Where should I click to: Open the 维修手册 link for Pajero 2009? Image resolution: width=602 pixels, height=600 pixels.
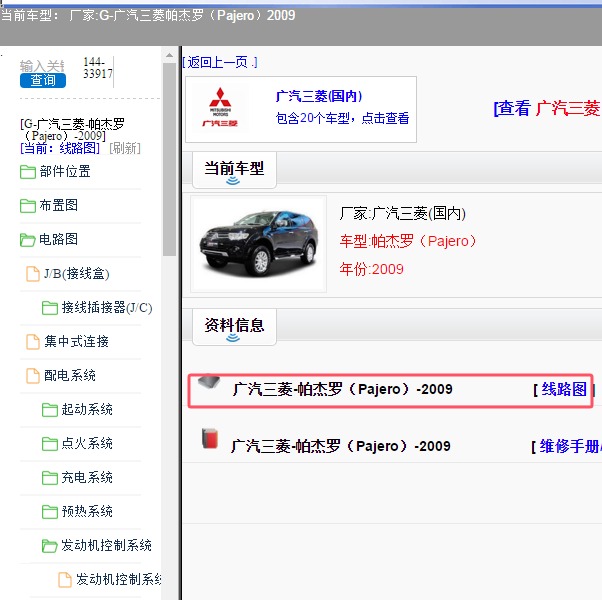click(x=571, y=446)
